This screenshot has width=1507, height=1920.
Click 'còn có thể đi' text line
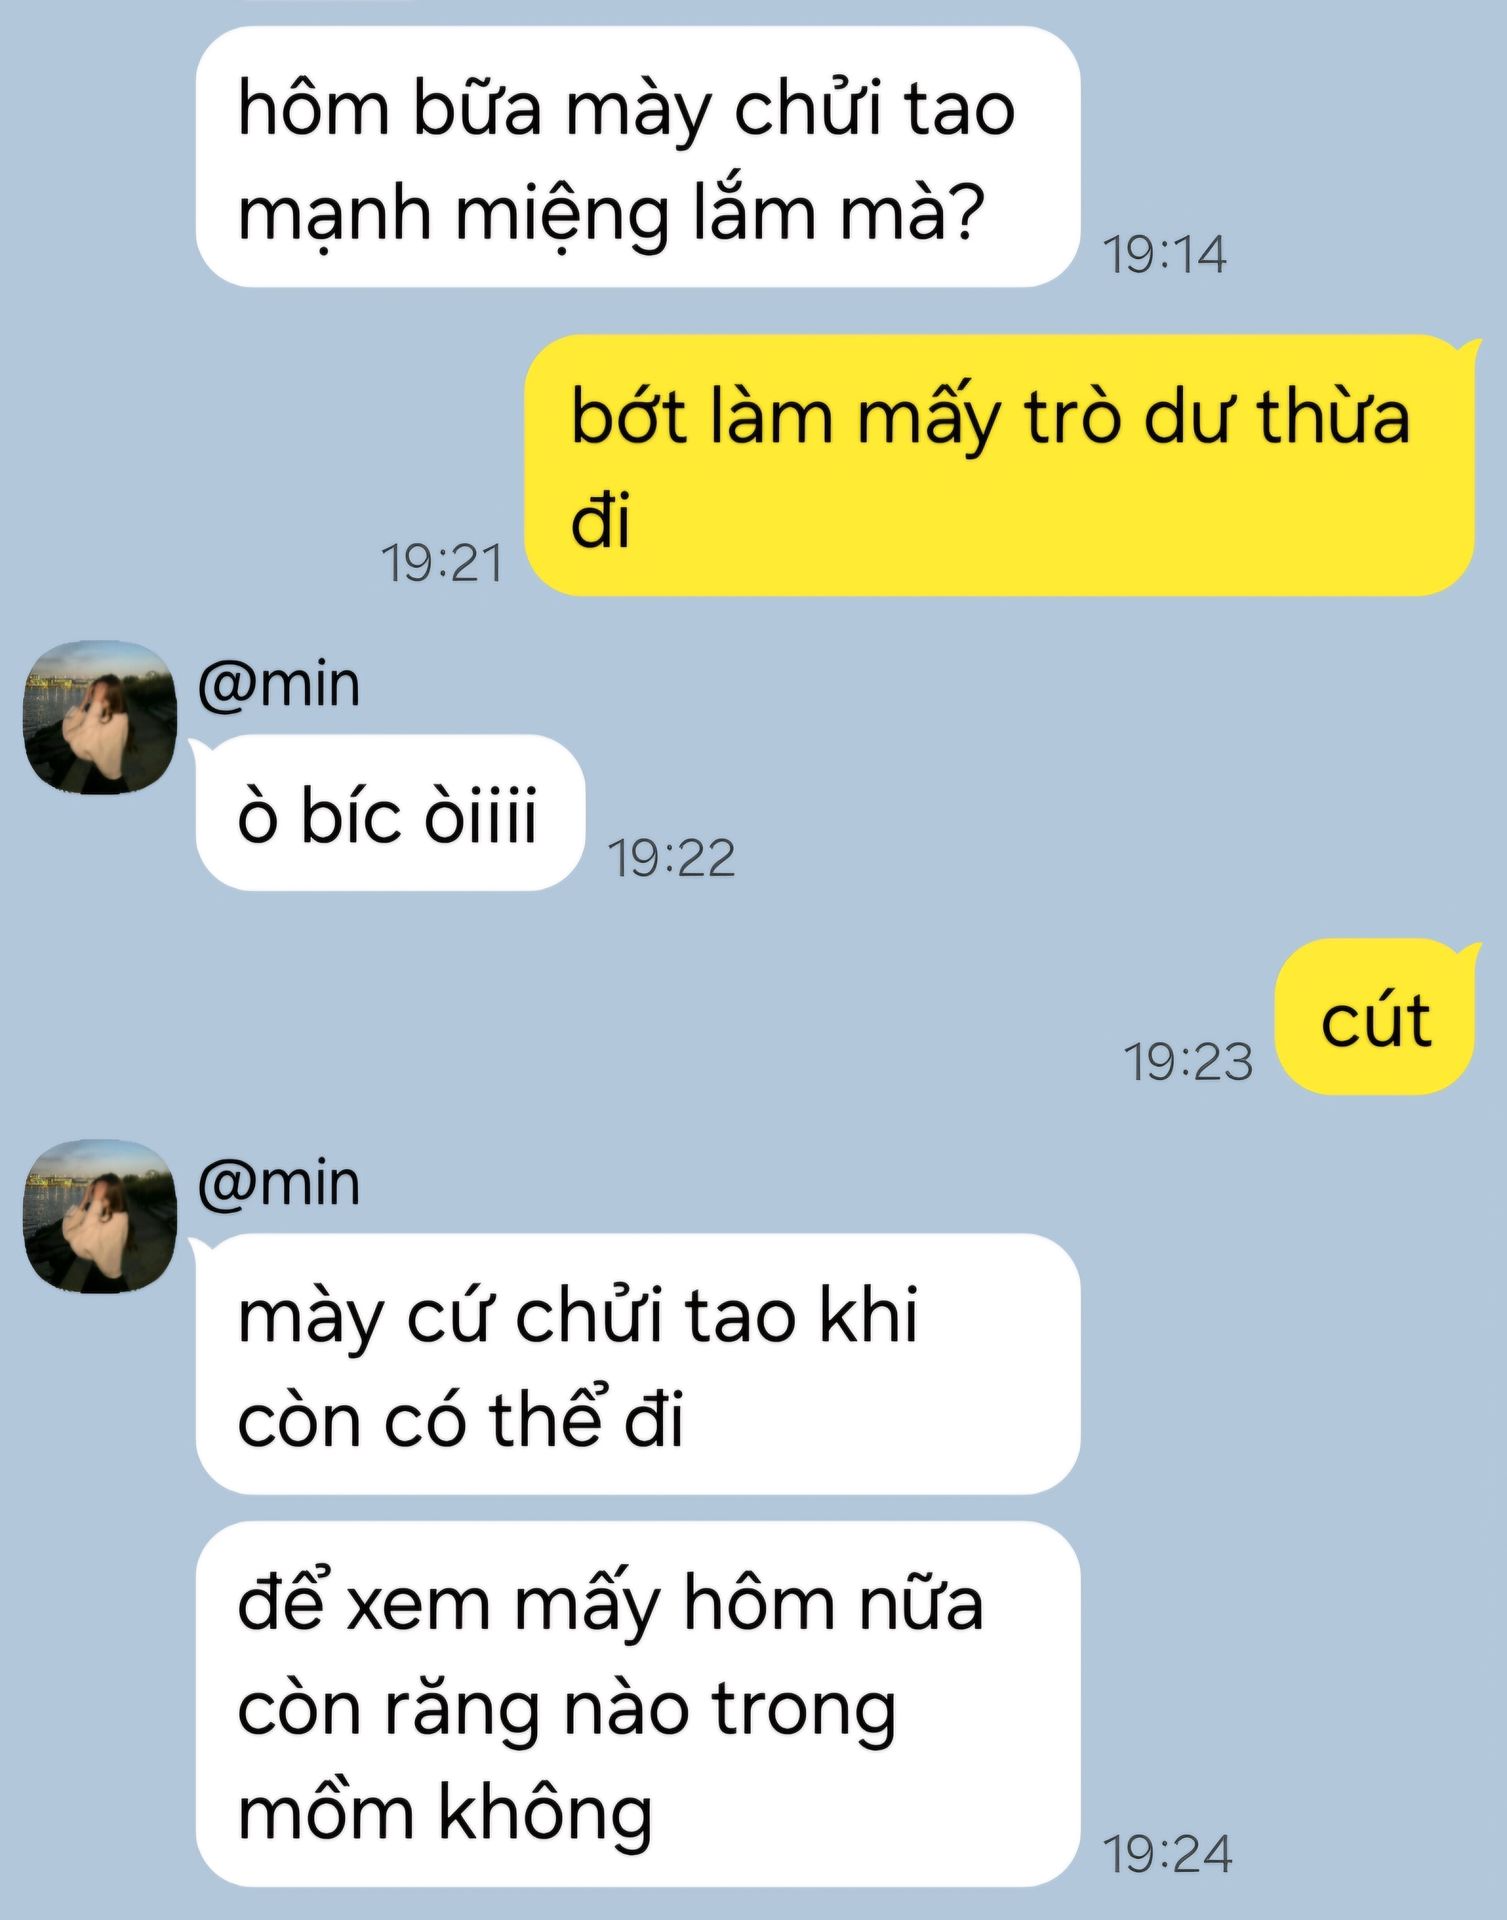coord(461,1418)
